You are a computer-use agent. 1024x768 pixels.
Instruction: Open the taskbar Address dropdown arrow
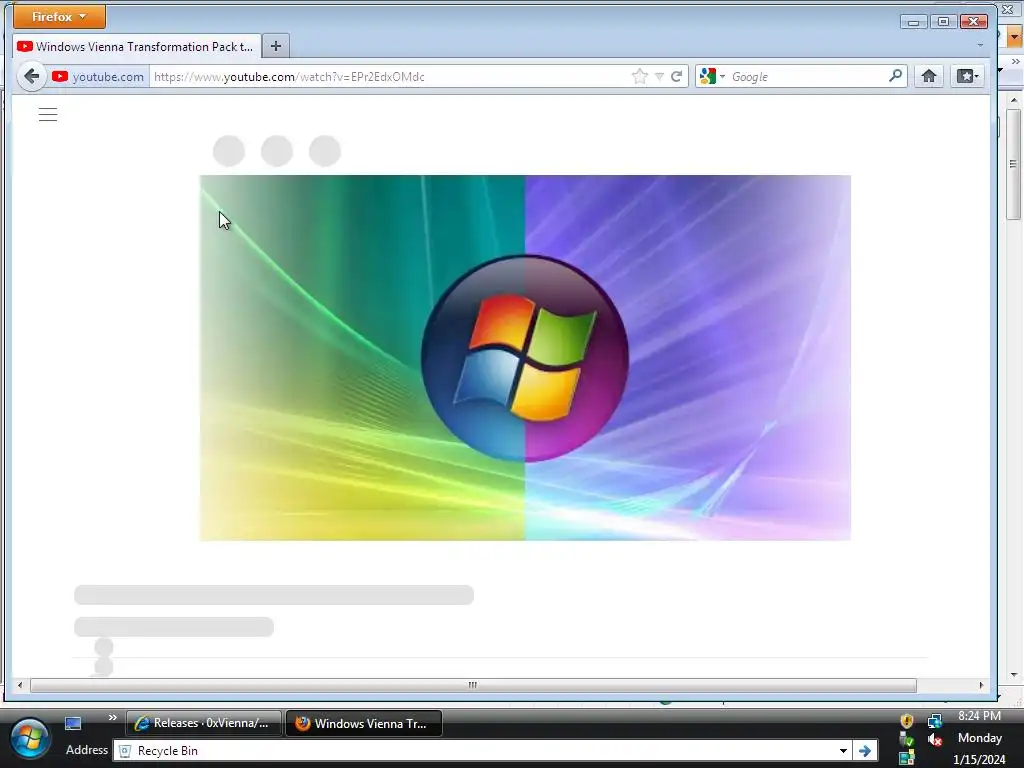843,751
